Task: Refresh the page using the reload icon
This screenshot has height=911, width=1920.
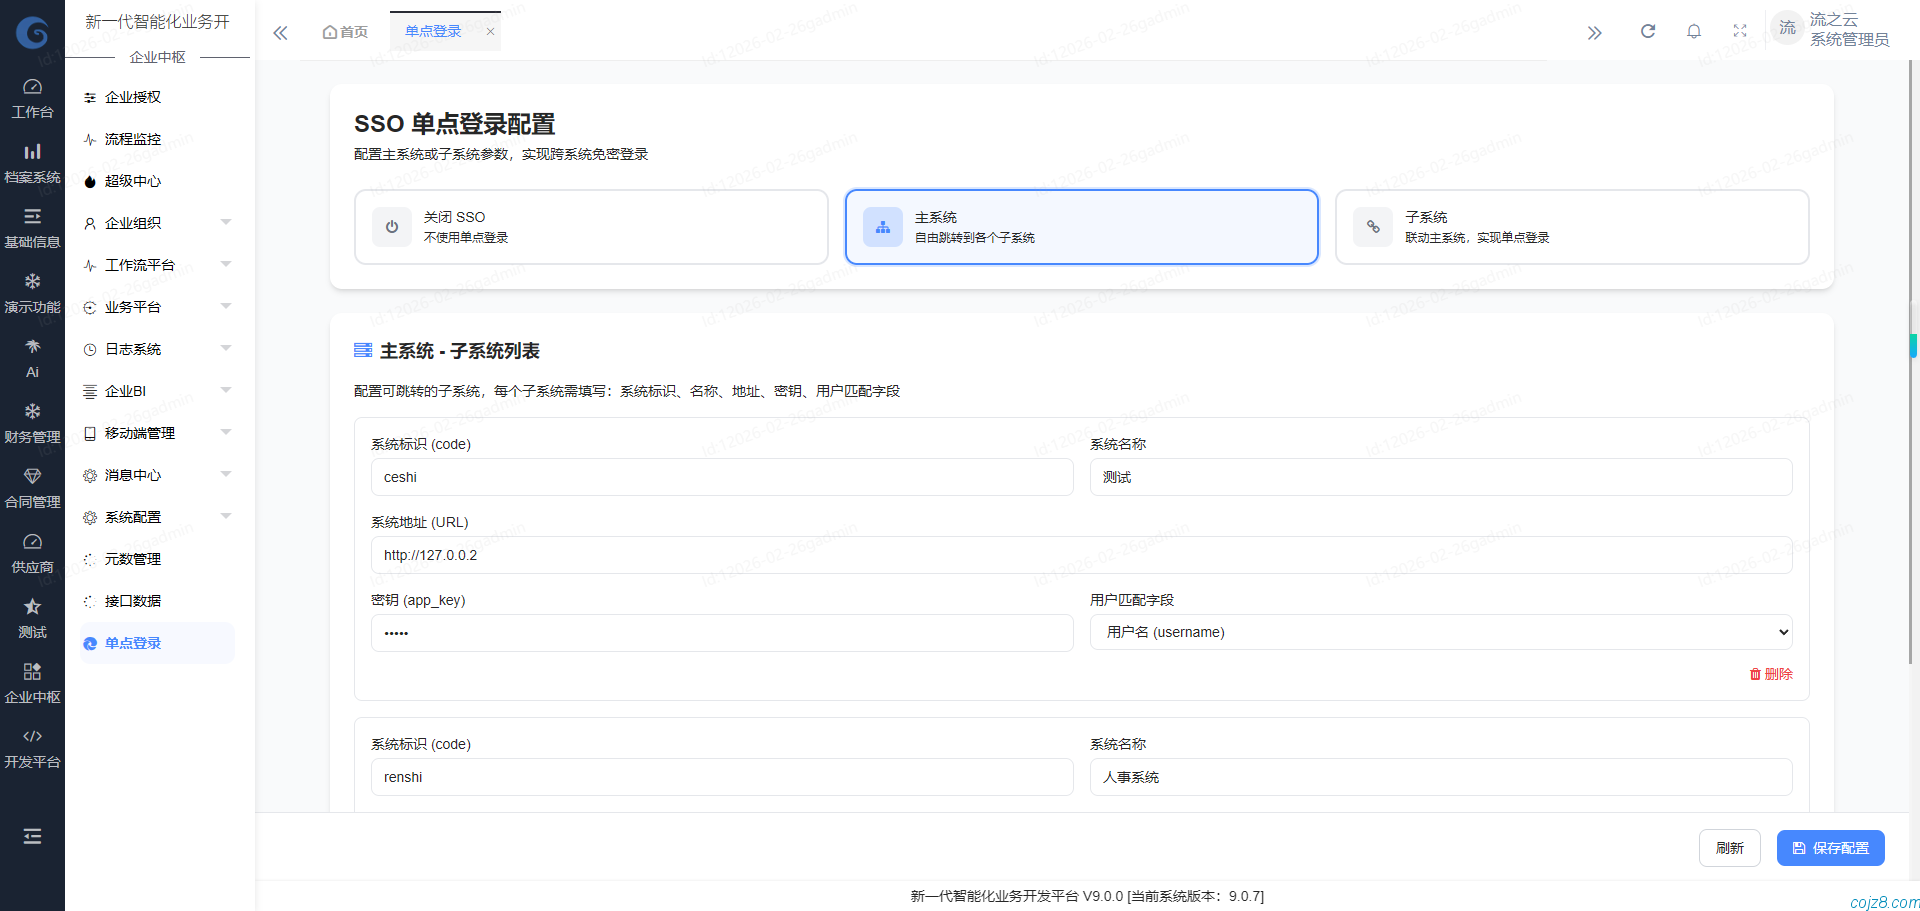Action: [1648, 31]
